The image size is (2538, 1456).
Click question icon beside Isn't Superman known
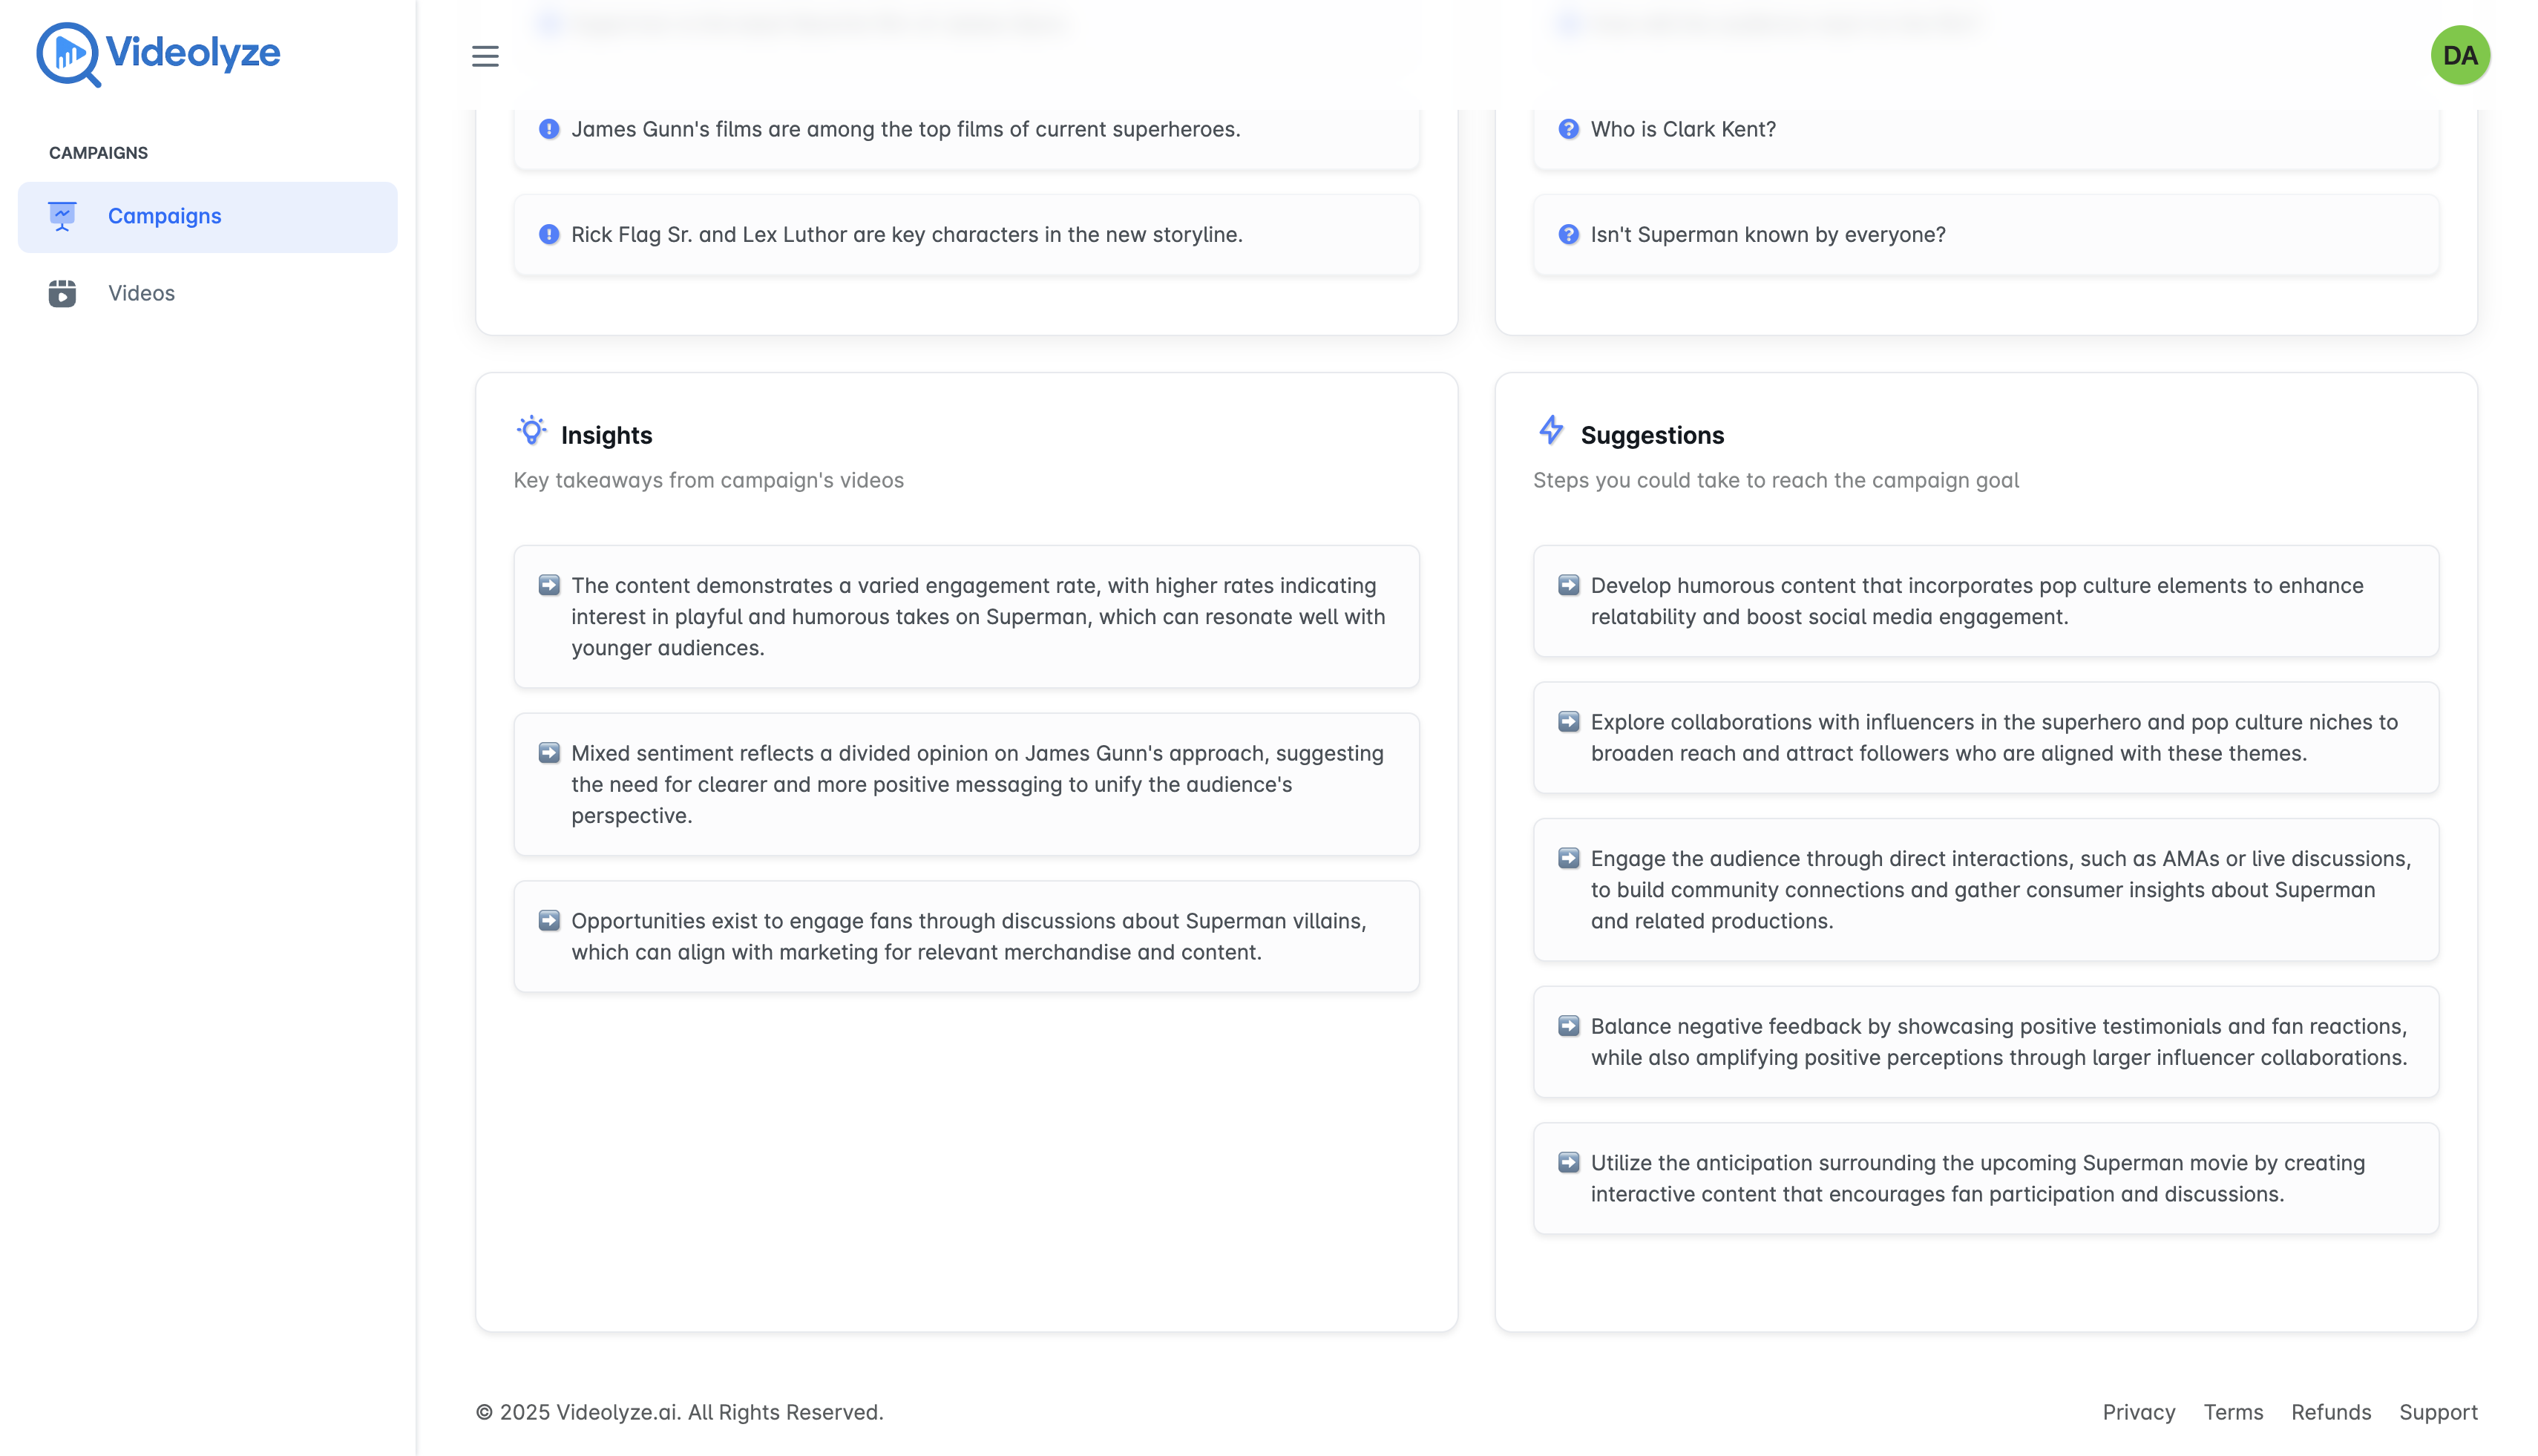[1568, 234]
